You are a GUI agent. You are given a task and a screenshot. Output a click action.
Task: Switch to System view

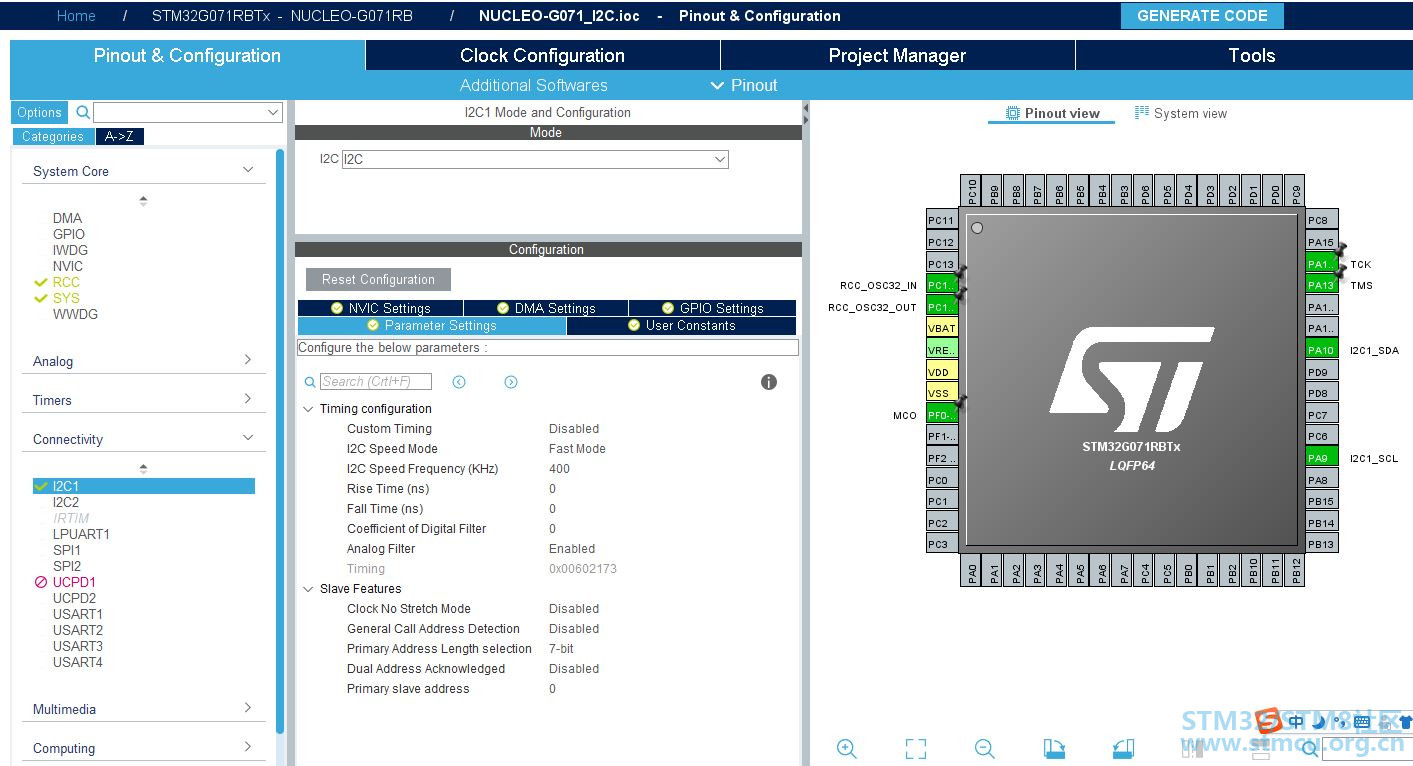[x=1180, y=113]
